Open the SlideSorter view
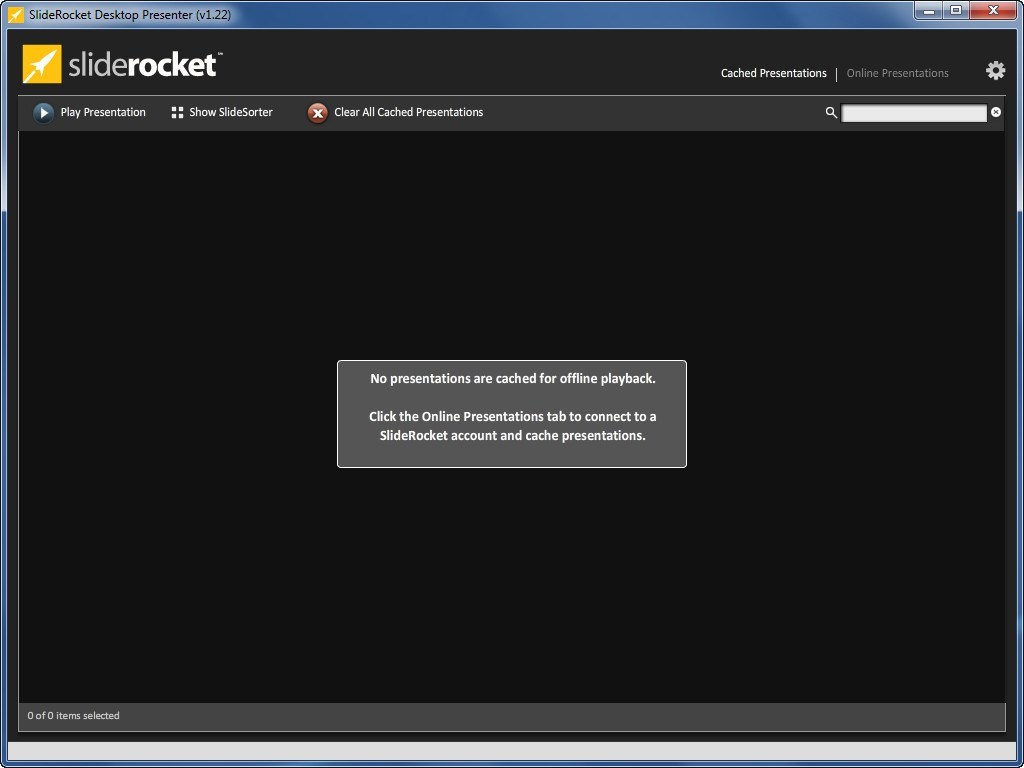Viewport: 1024px width, 768px height. (x=230, y=112)
